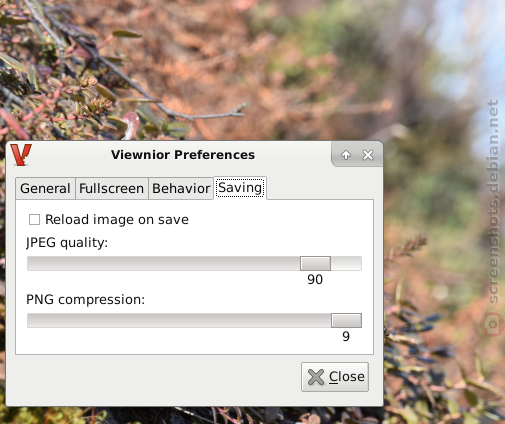
Task: Click the Viewnior Preferences title bar
Action: click(x=183, y=155)
